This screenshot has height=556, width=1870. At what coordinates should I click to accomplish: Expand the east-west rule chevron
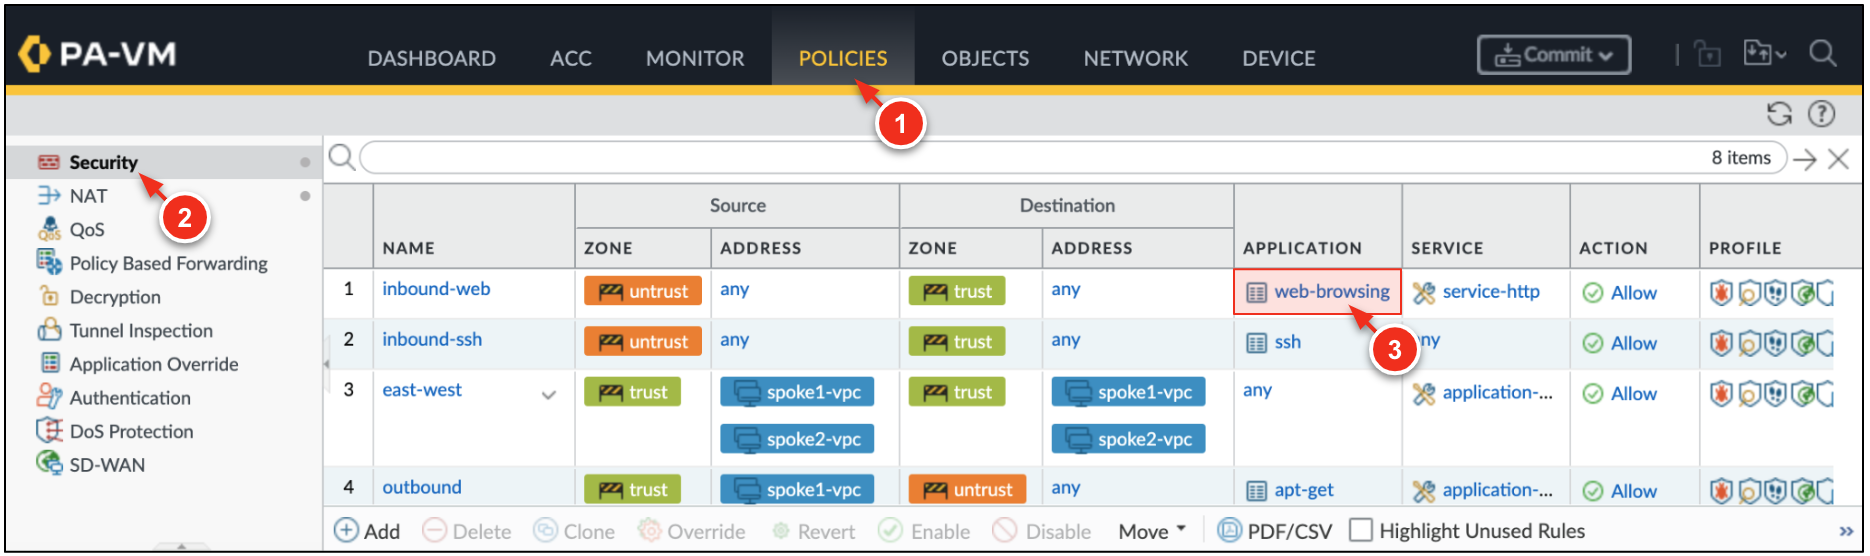(549, 395)
